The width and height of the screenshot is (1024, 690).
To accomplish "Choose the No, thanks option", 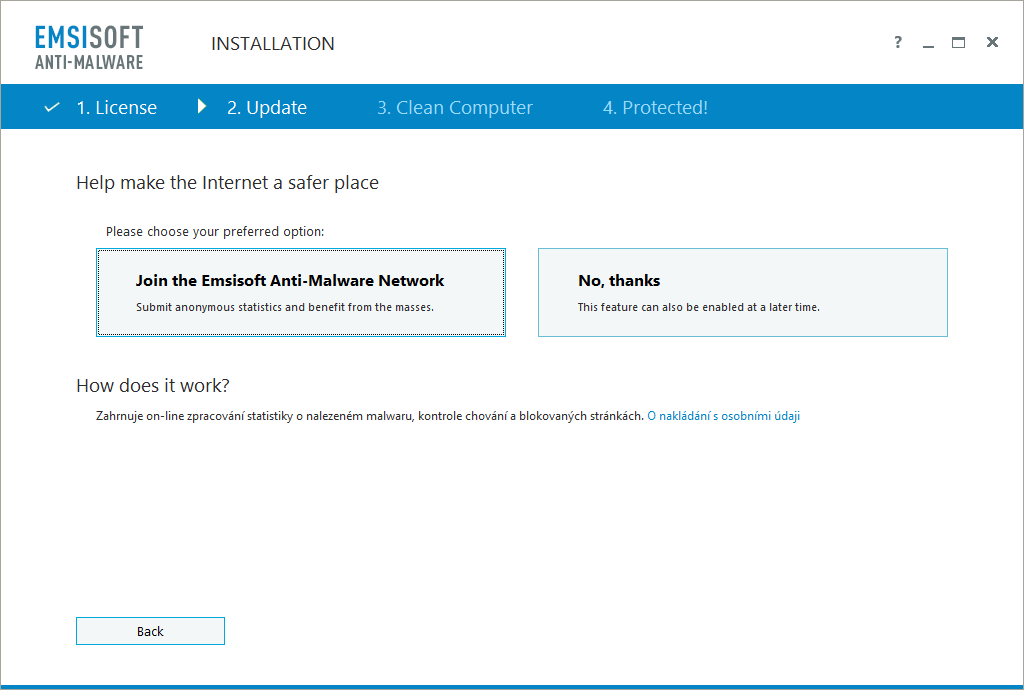I will [743, 292].
